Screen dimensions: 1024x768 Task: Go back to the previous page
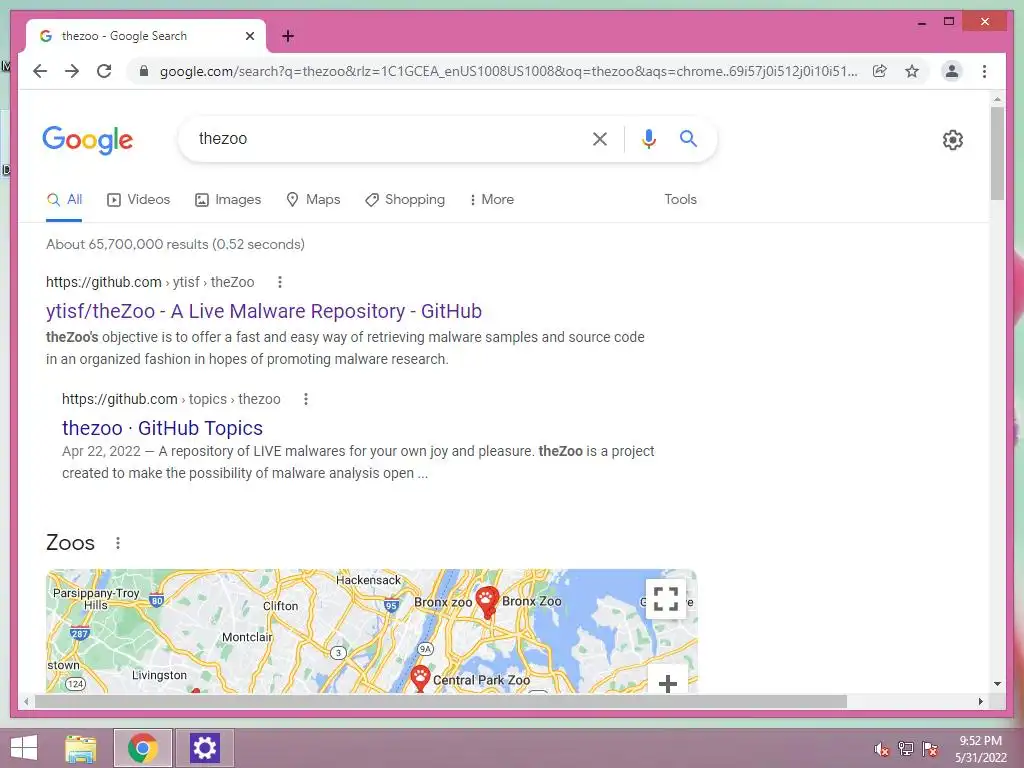point(40,71)
